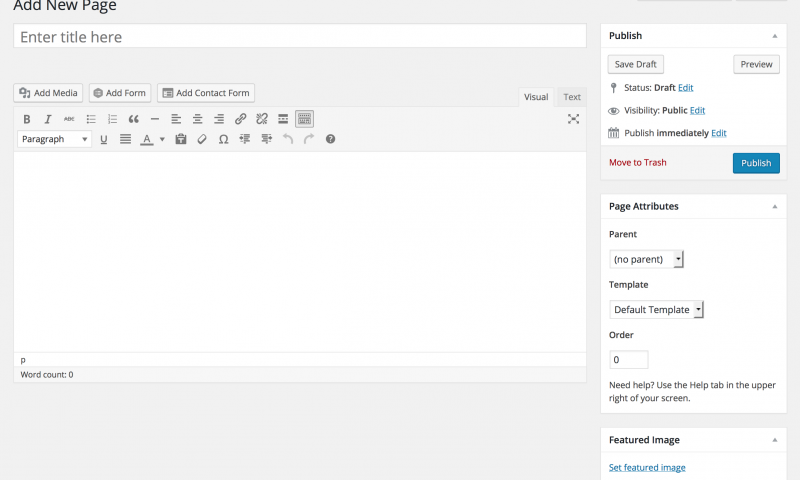Insert a blockquote
Screen dimensions: 800x480
pos(133,119)
